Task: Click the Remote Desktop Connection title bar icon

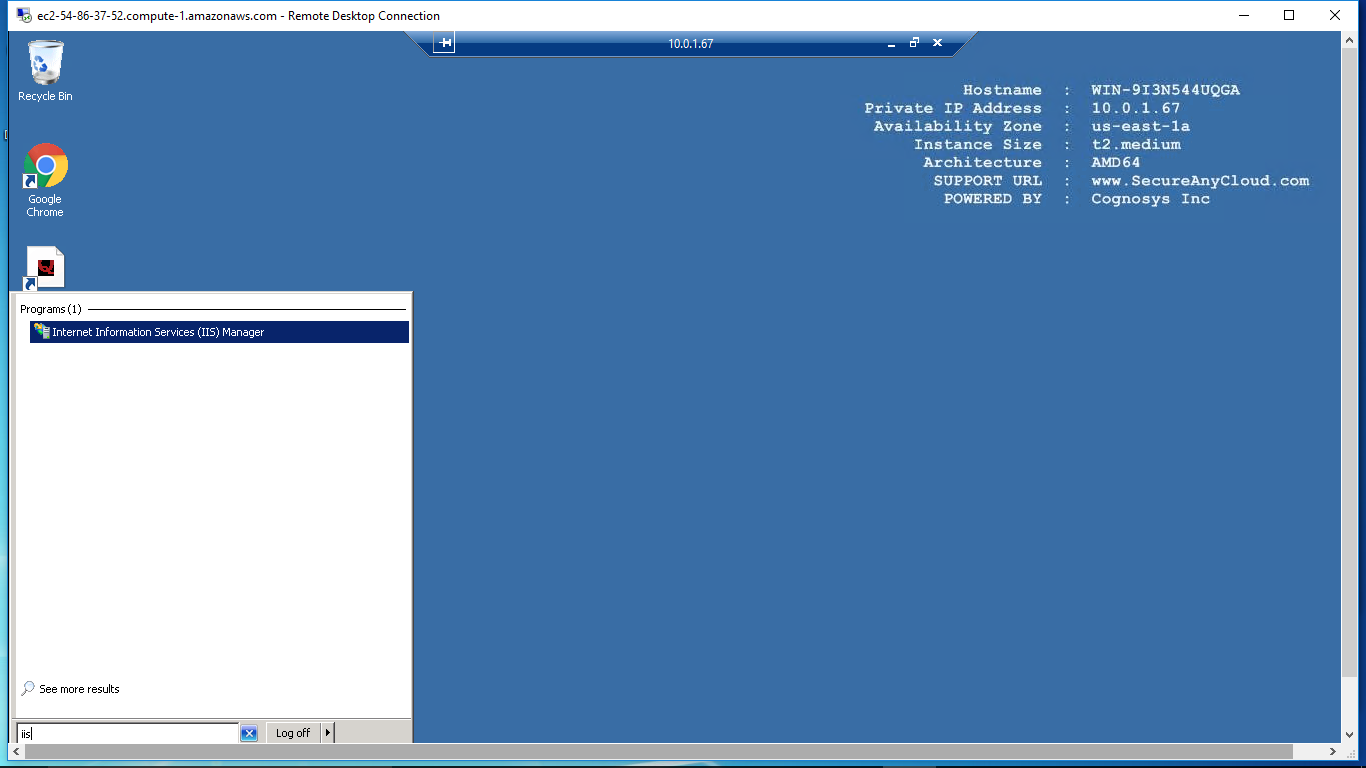Action: pyautogui.click(x=24, y=15)
